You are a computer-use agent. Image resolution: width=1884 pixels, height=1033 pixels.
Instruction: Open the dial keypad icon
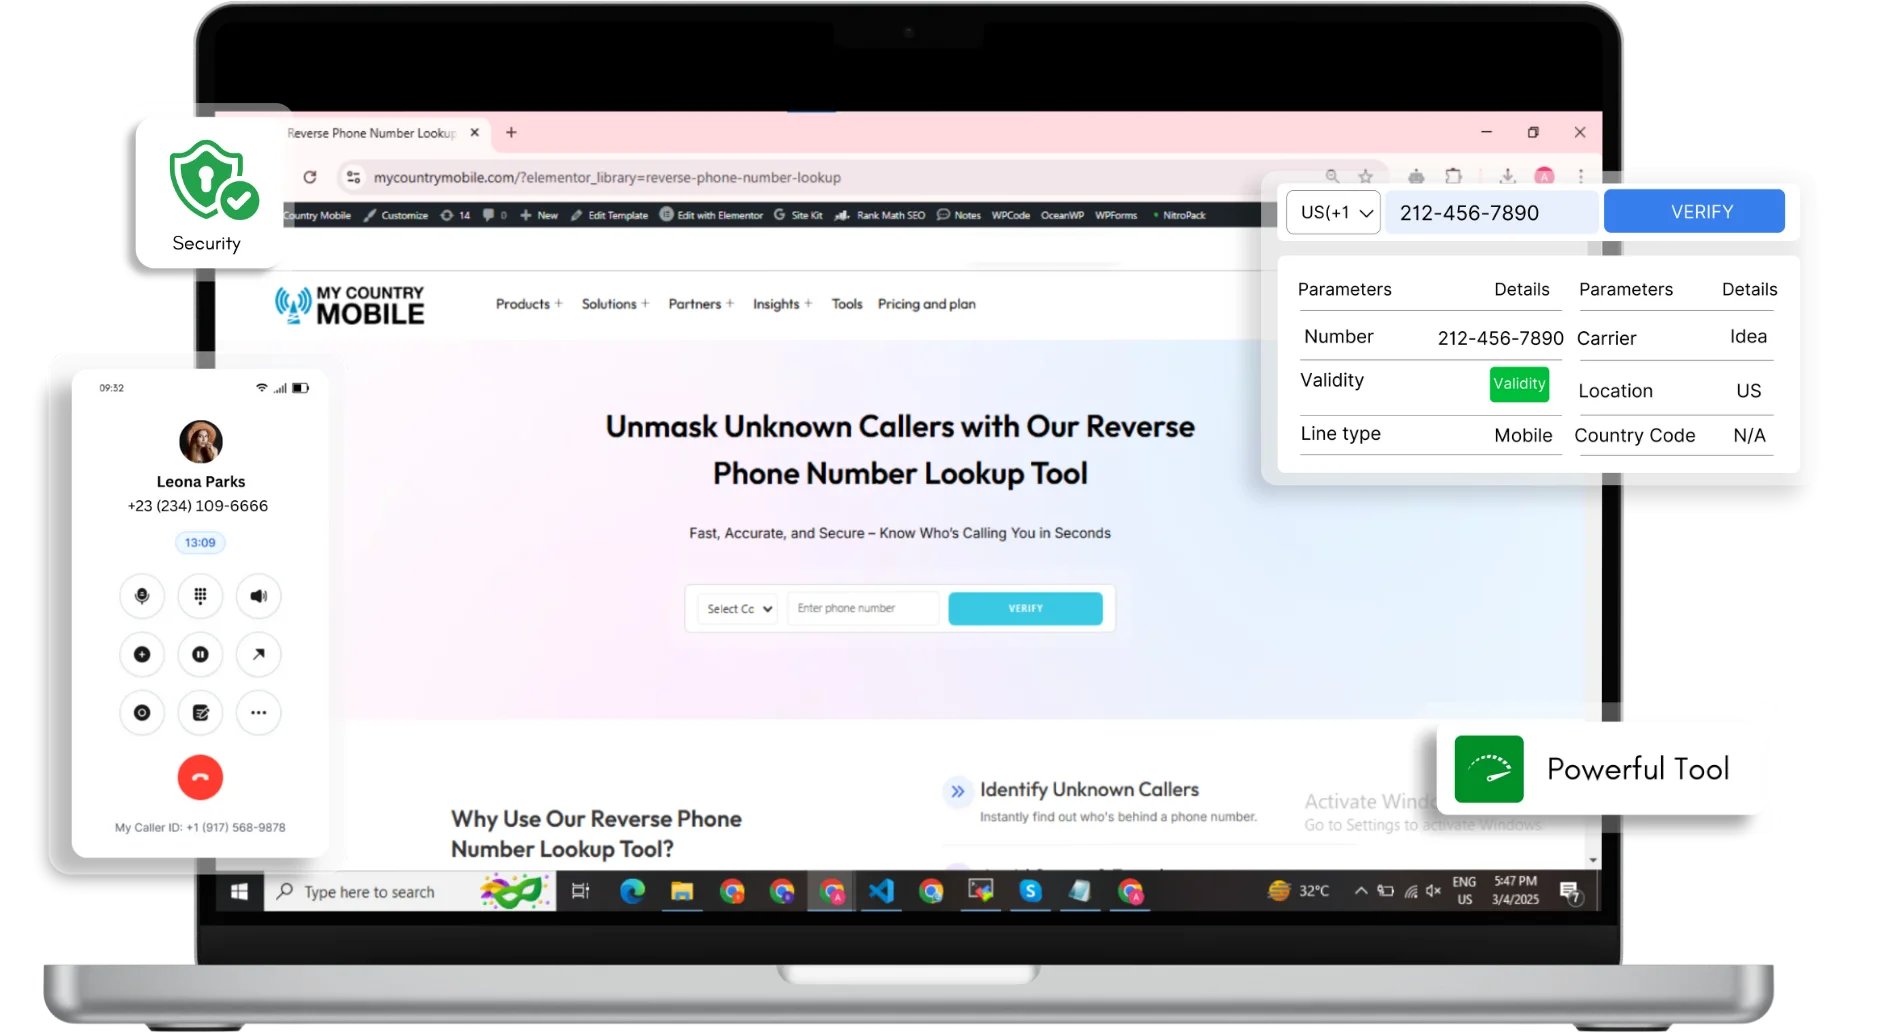(200, 596)
